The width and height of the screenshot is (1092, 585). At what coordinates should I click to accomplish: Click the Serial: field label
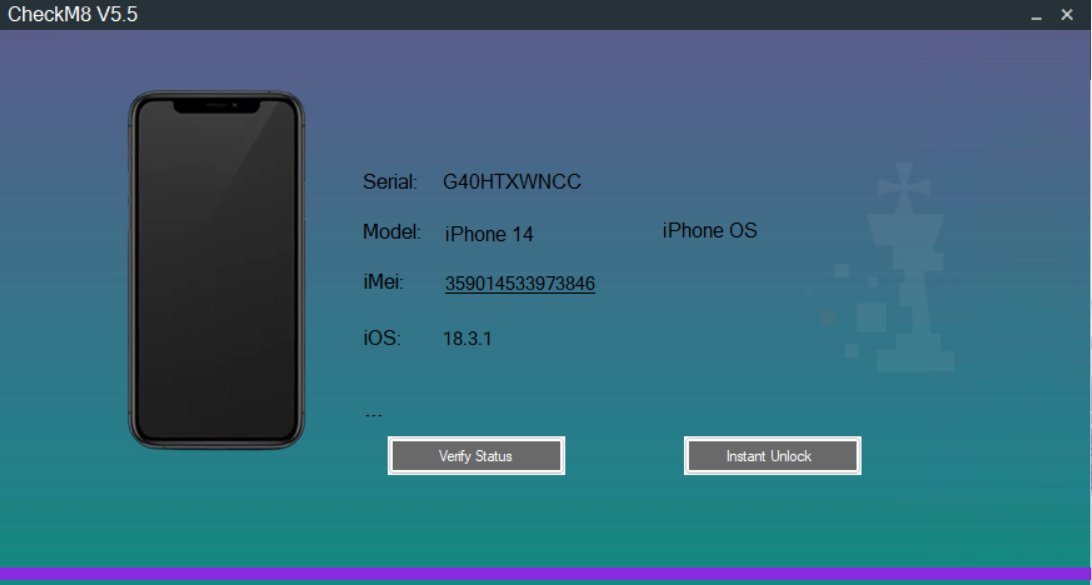click(390, 182)
